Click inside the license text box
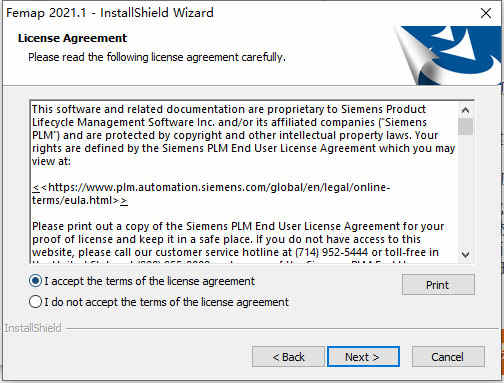This screenshot has width=504, height=383. (x=244, y=182)
